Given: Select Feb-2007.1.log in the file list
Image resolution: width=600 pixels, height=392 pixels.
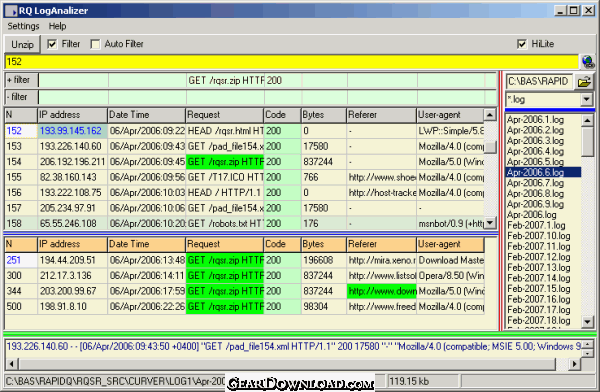Looking at the screenshot, I should 536,225.
